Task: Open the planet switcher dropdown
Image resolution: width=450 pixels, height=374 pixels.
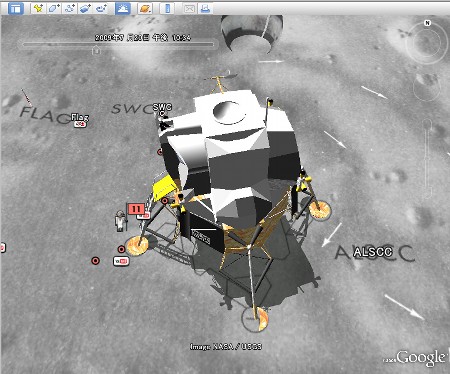Action: click(x=145, y=8)
